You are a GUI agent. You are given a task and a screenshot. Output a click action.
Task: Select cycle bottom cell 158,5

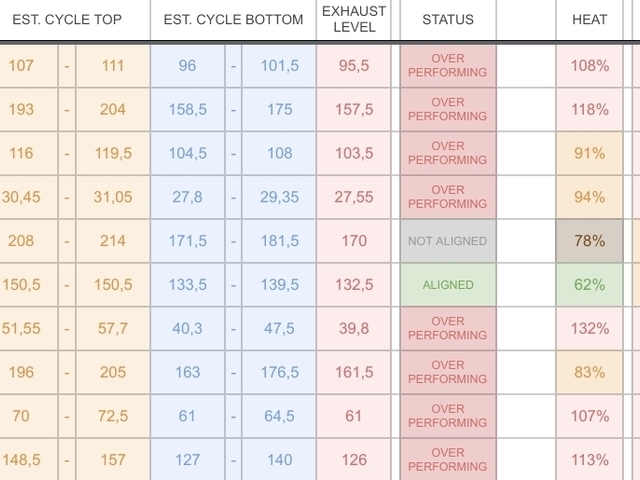(x=188, y=109)
